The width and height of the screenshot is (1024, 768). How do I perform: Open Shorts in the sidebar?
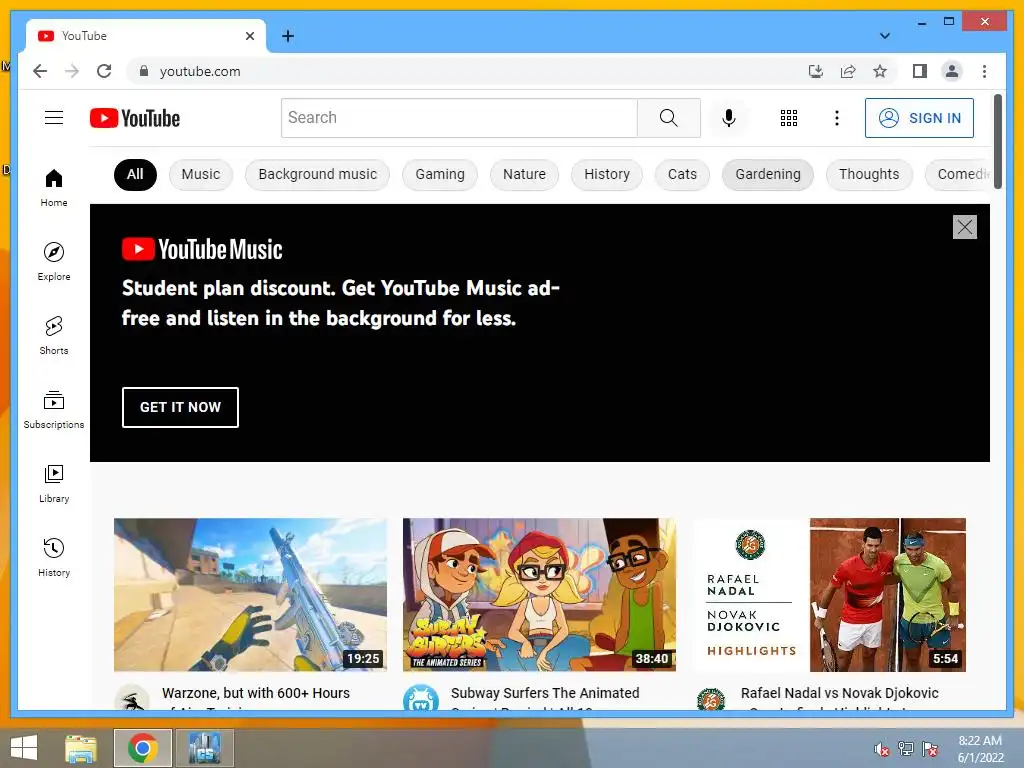[54, 336]
